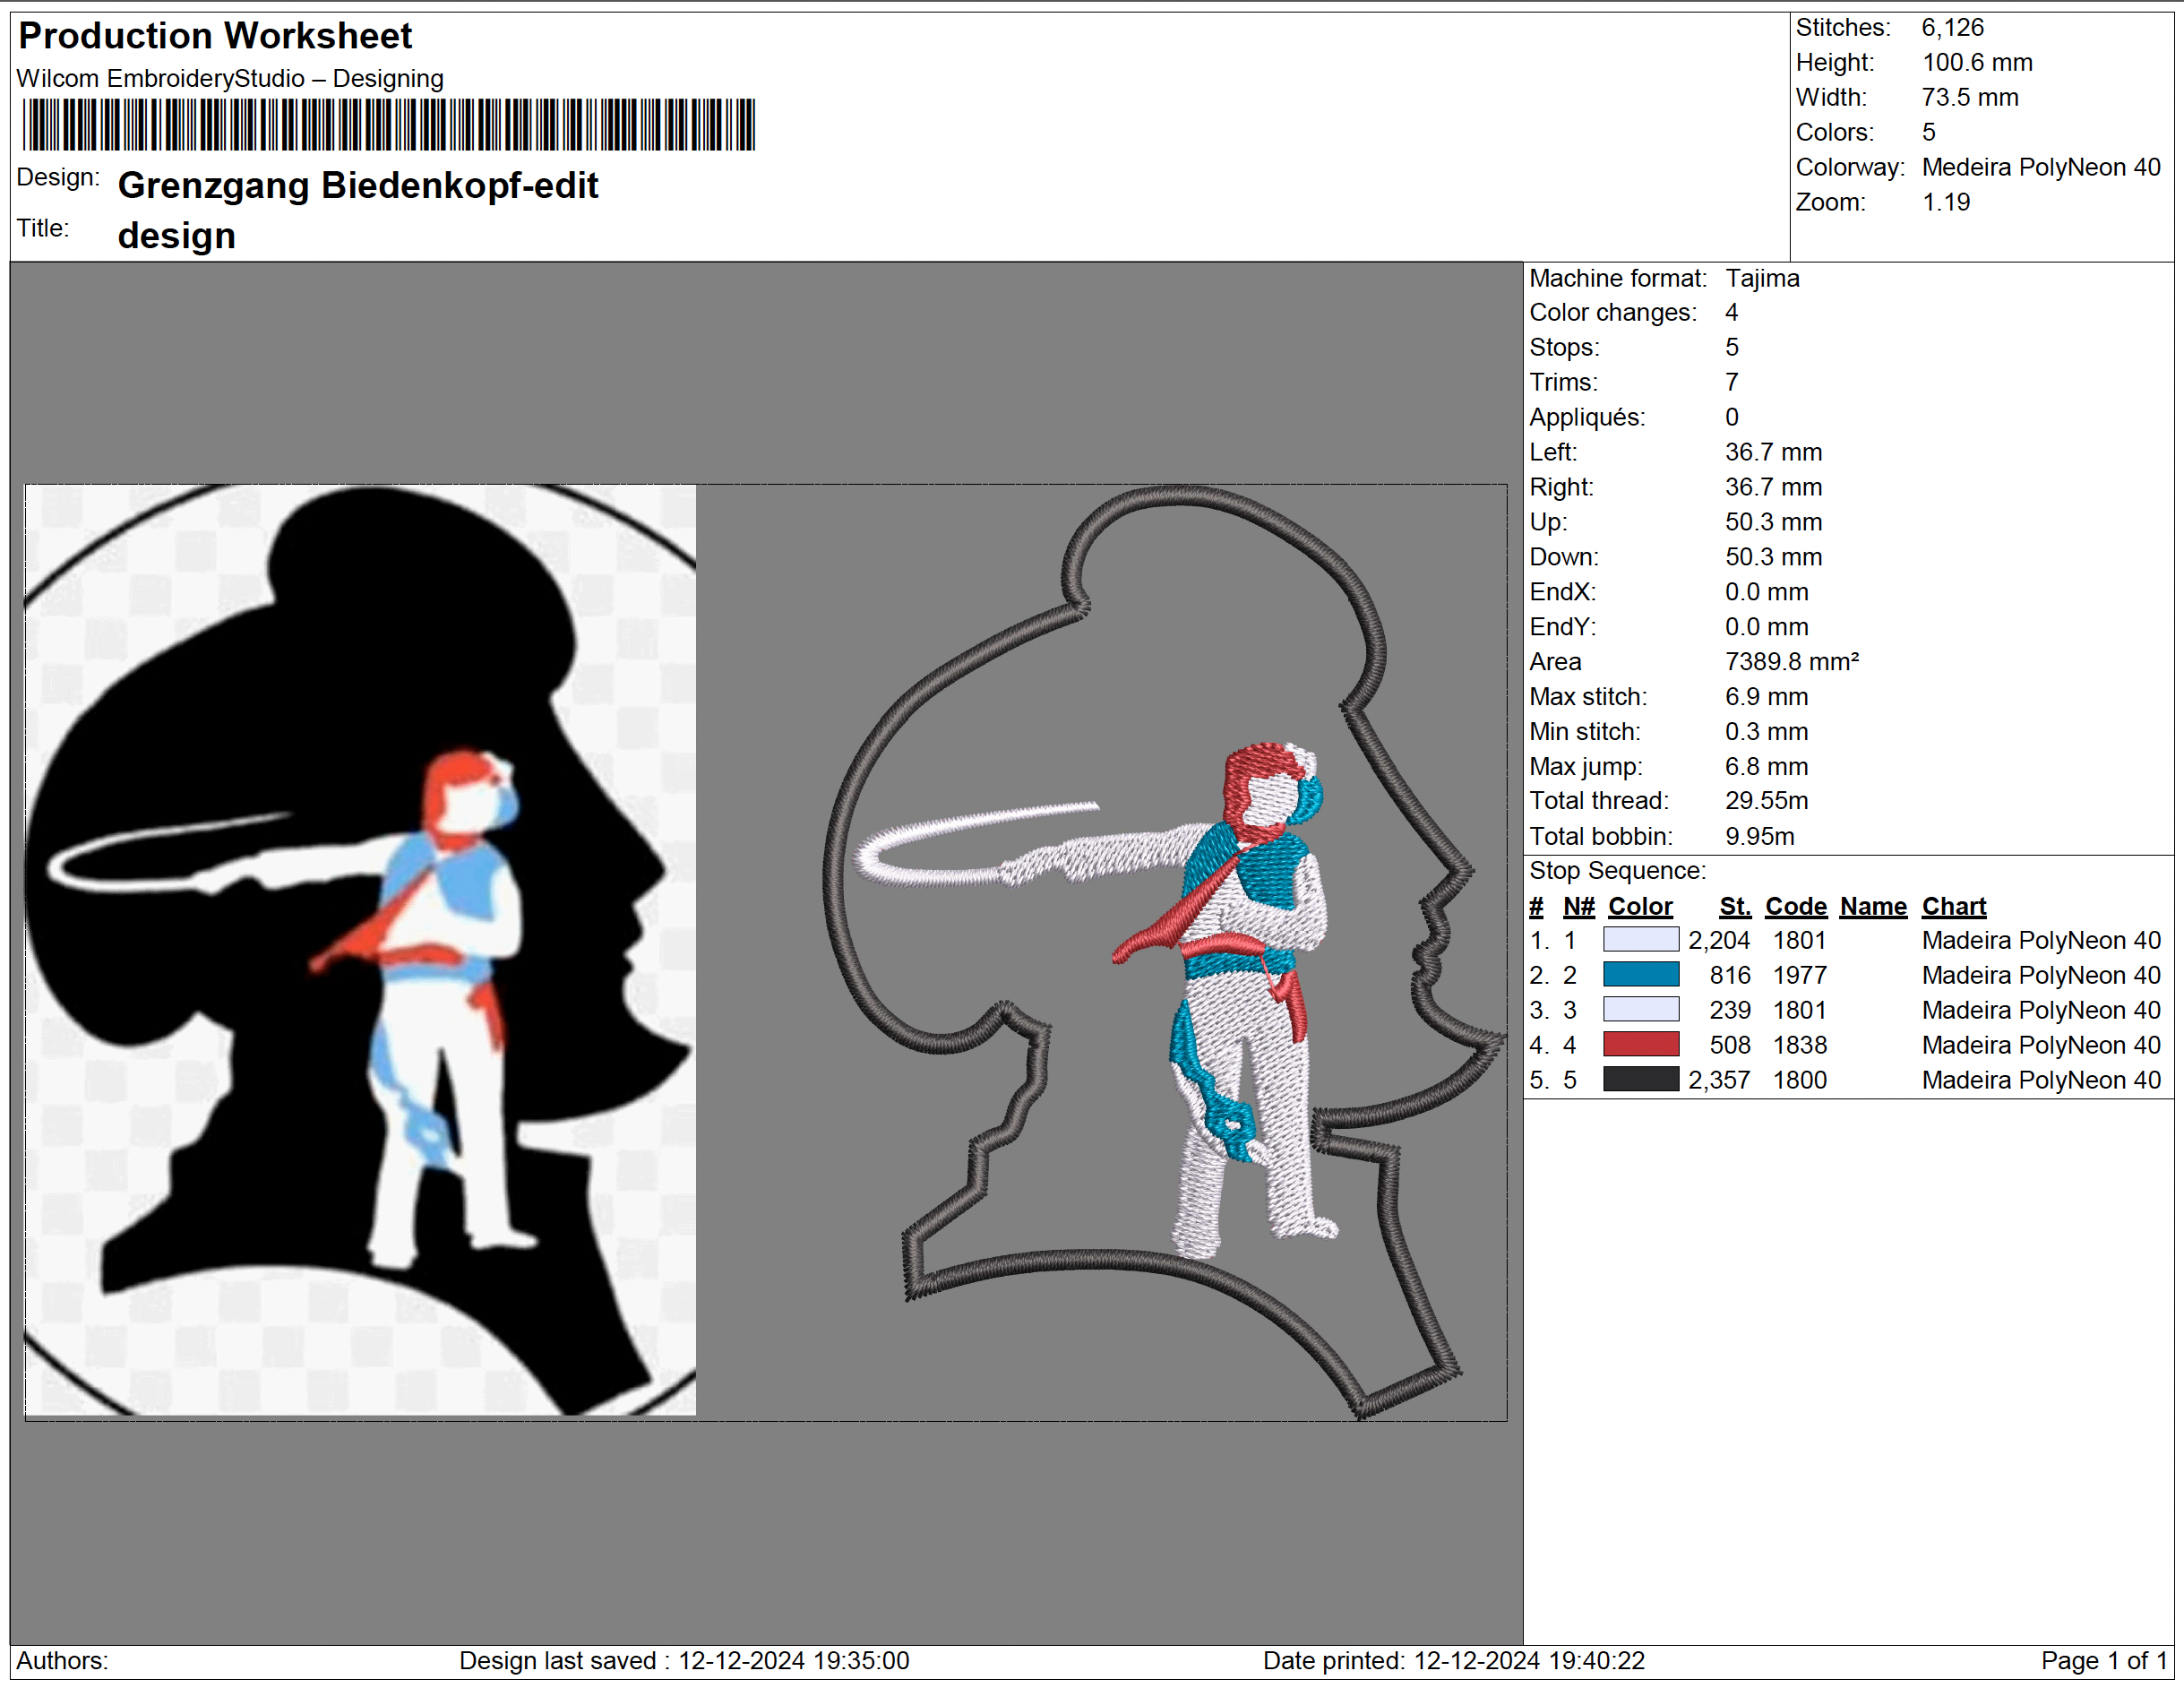Click the light lavender swatch in row 1
2184x1688 pixels.
tap(1640, 940)
